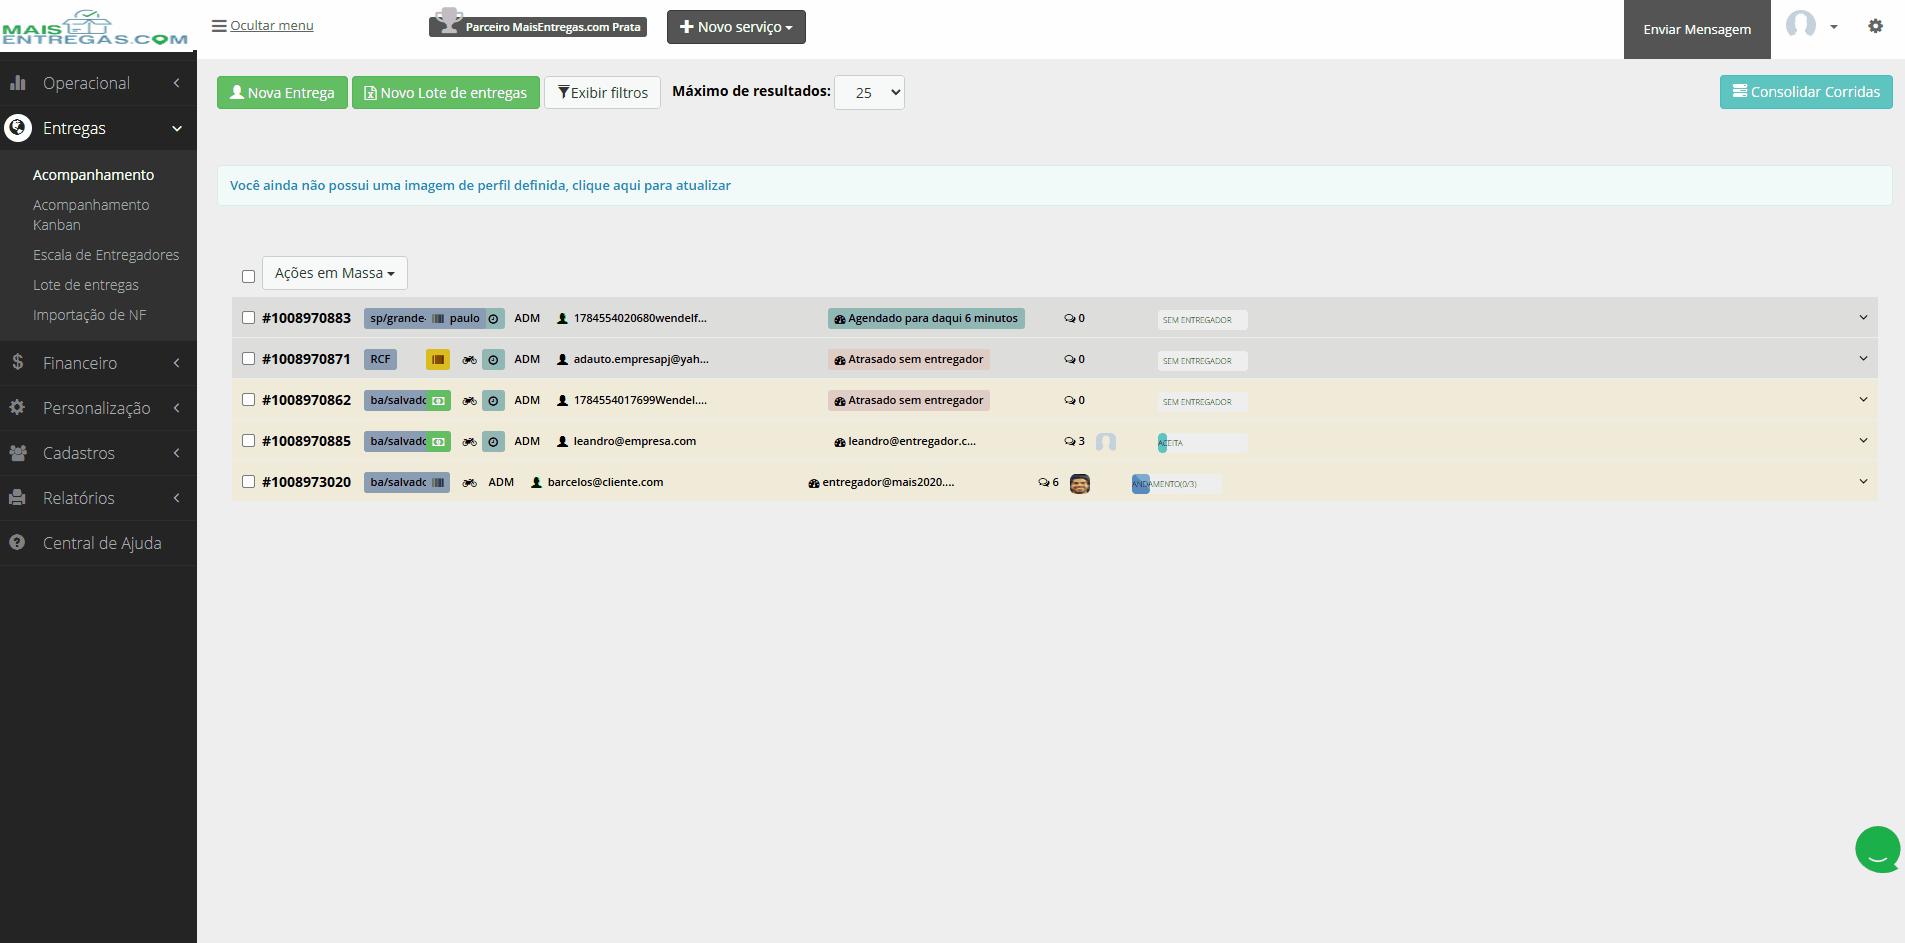
Task: Check the box for delivery #1008970885
Action: (248, 441)
